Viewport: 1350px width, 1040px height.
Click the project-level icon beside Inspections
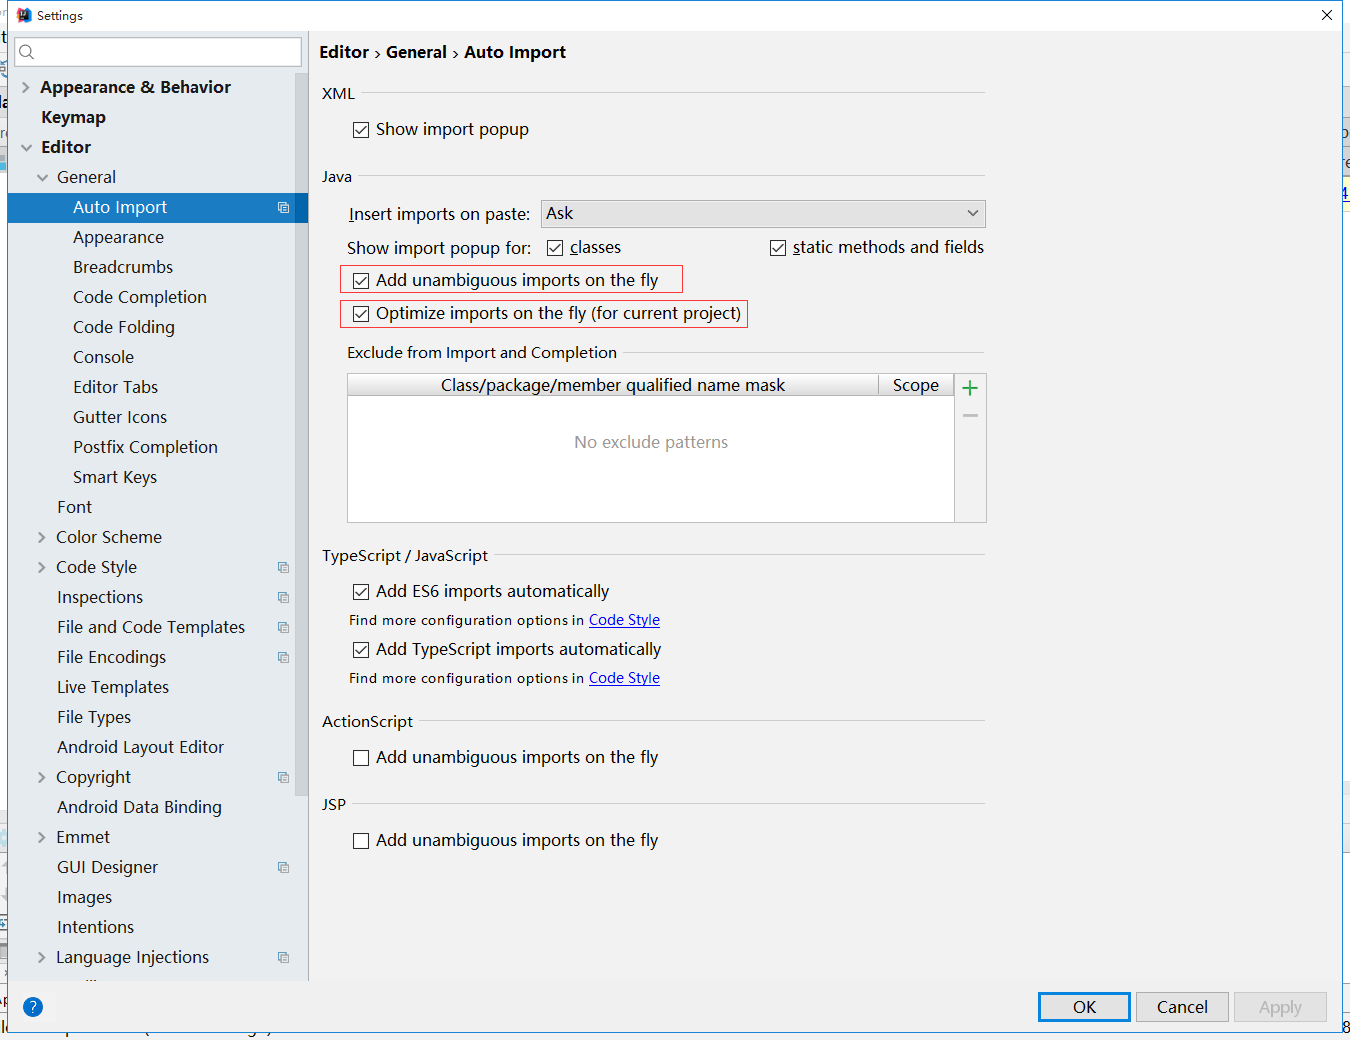click(x=283, y=598)
